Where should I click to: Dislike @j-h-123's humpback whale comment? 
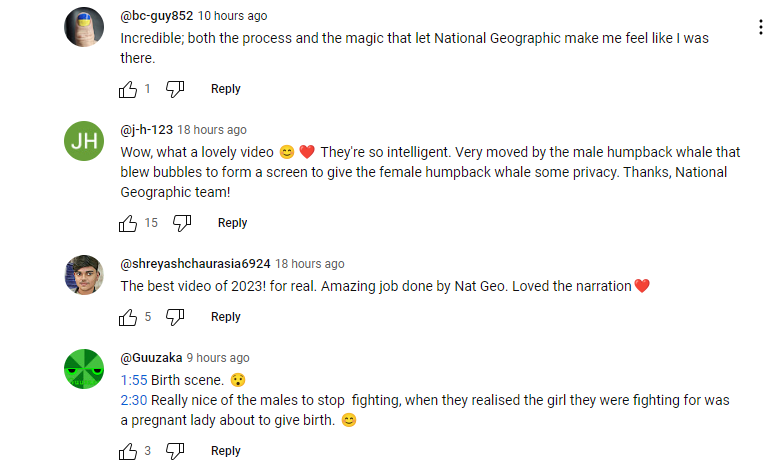click(182, 223)
